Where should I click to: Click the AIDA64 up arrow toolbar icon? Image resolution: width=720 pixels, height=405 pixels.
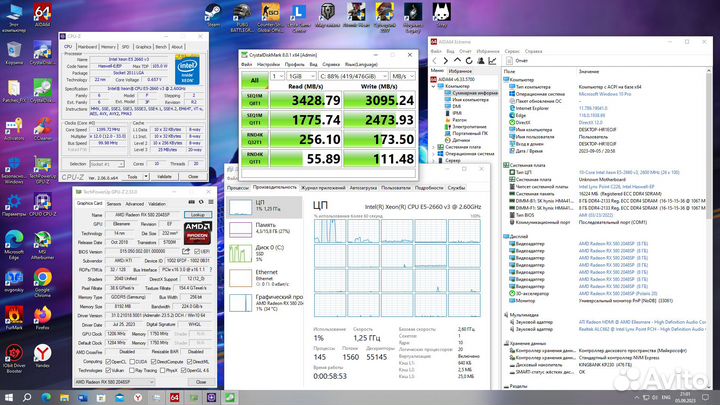click(457, 61)
